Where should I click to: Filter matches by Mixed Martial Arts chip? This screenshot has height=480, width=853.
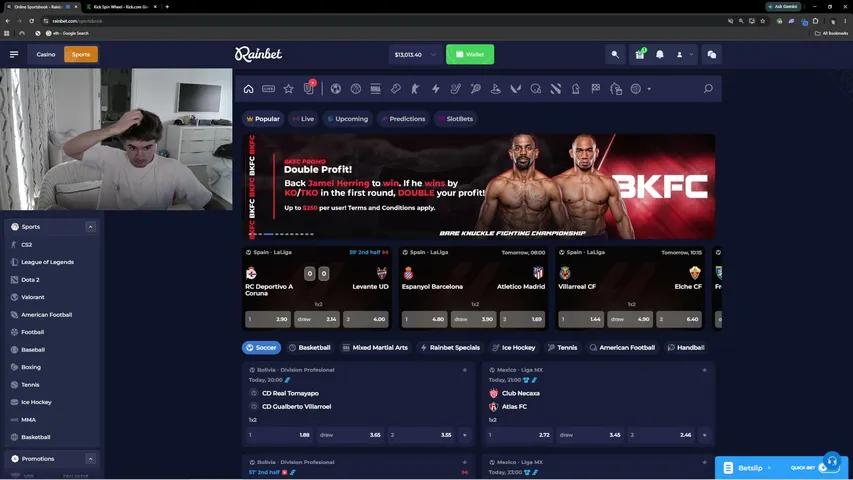click(375, 348)
